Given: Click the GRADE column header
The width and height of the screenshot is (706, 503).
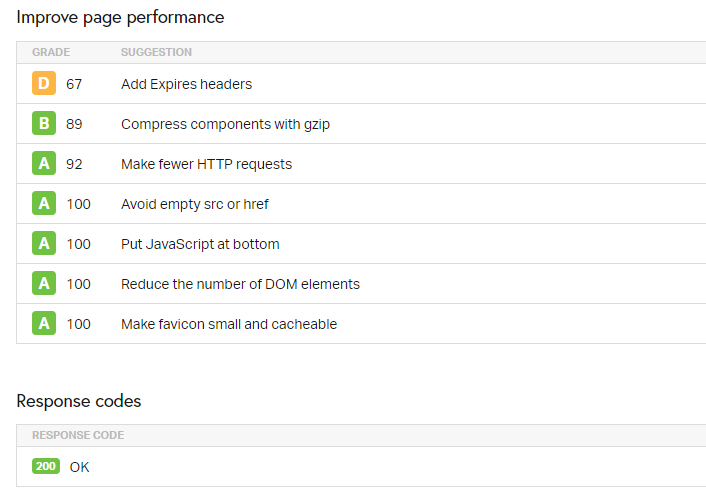Looking at the screenshot, I should [x=51, y=52].
